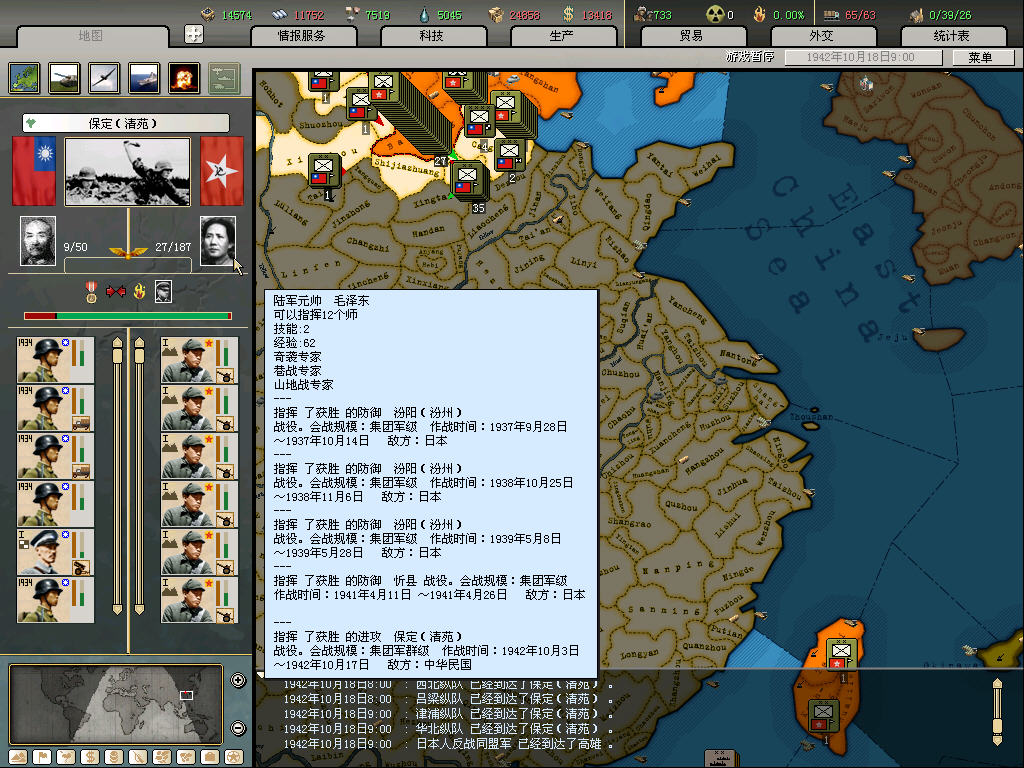Open the land units (tank) list icon

(x=65, y=78)
